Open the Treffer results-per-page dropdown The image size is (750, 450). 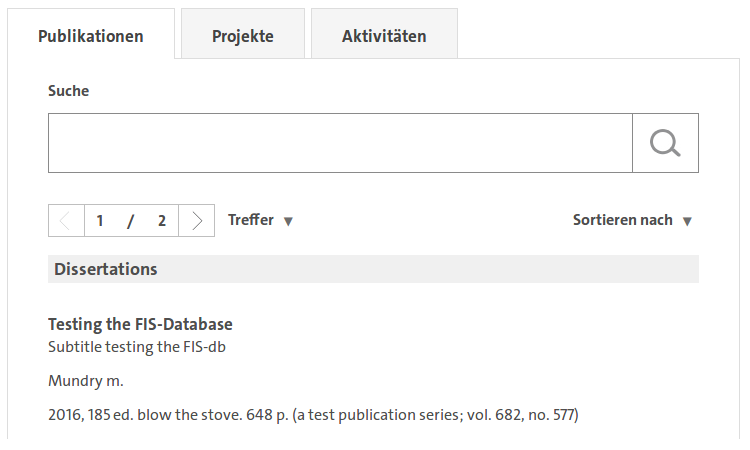(260, 220)
